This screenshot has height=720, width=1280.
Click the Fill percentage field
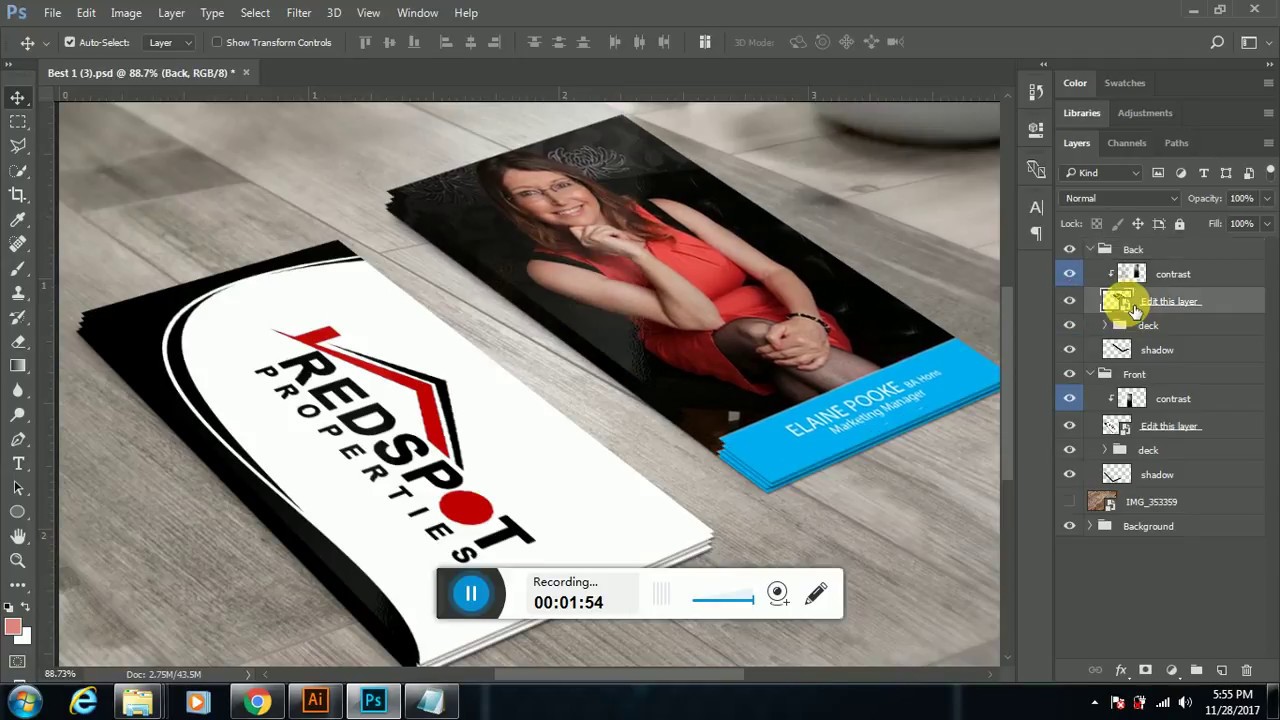pos(1242,224)
